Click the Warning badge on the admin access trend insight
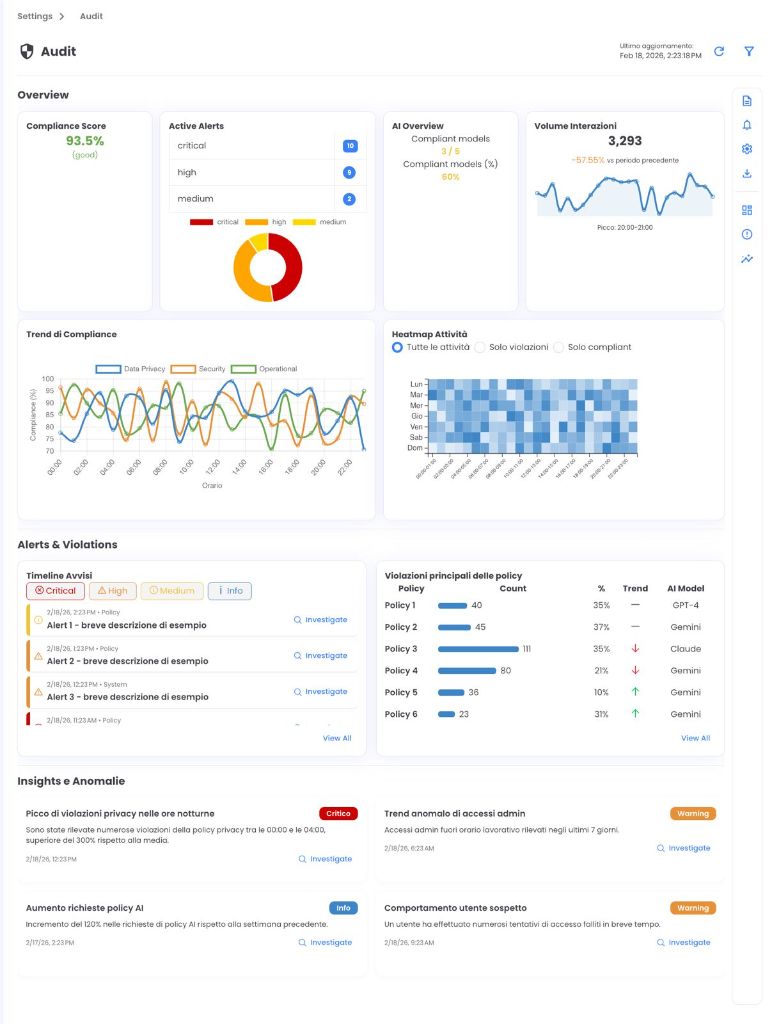Screen dimensions: 772x1024 point(693,814)
